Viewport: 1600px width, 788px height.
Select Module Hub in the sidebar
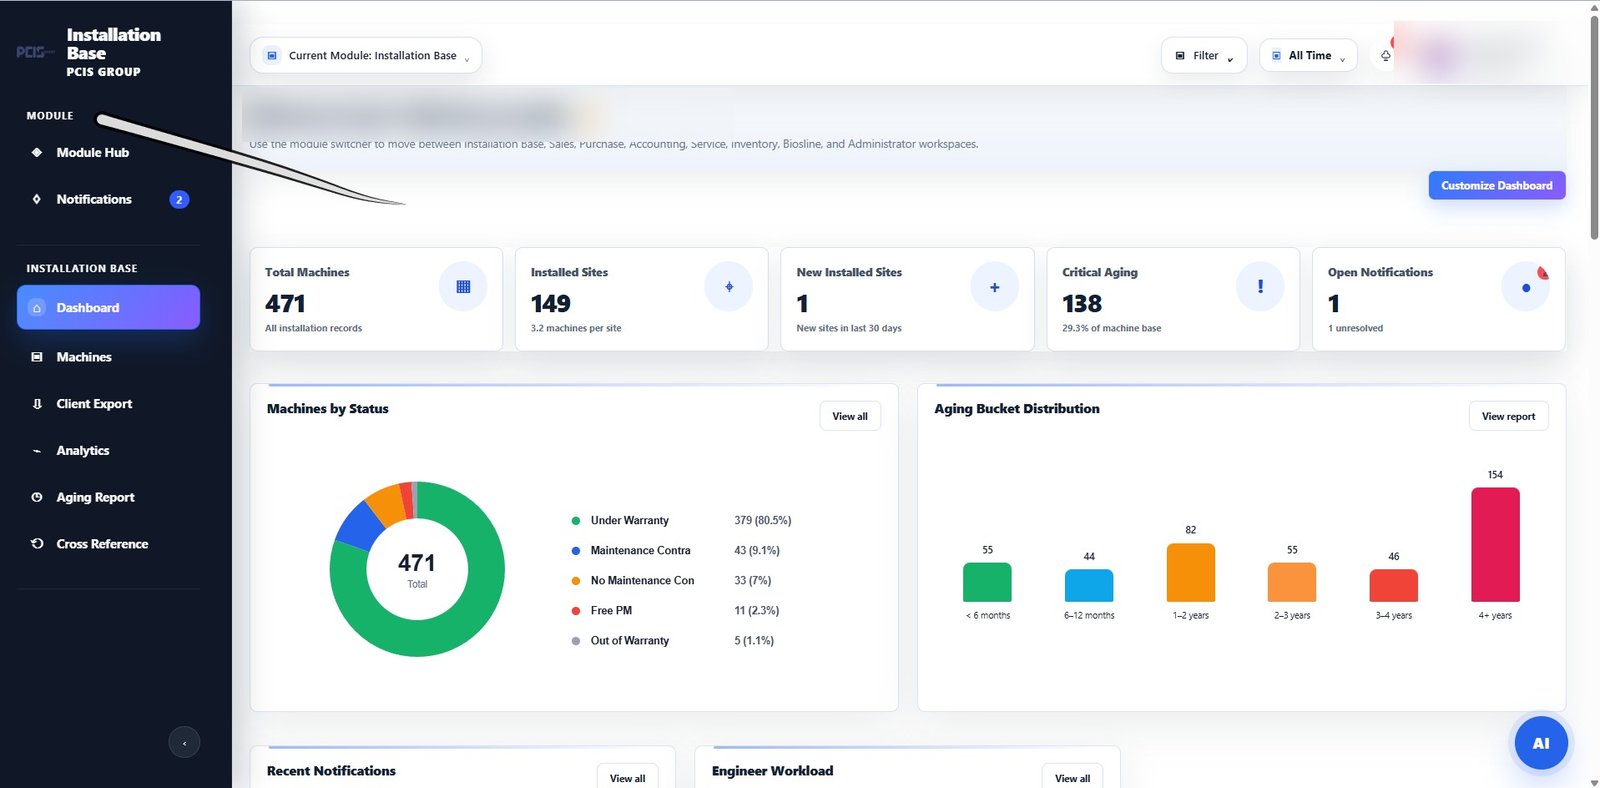pos(108,153)
